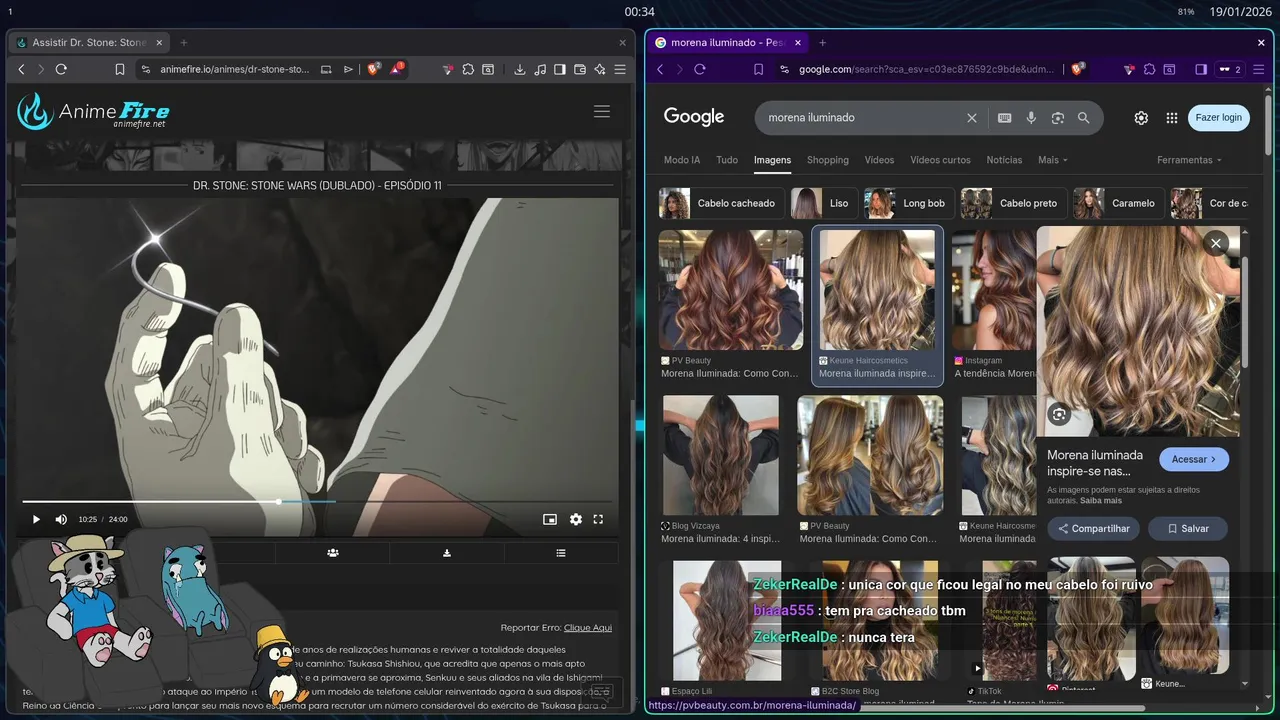Click the 'Salvar' button

[1187, 529]
